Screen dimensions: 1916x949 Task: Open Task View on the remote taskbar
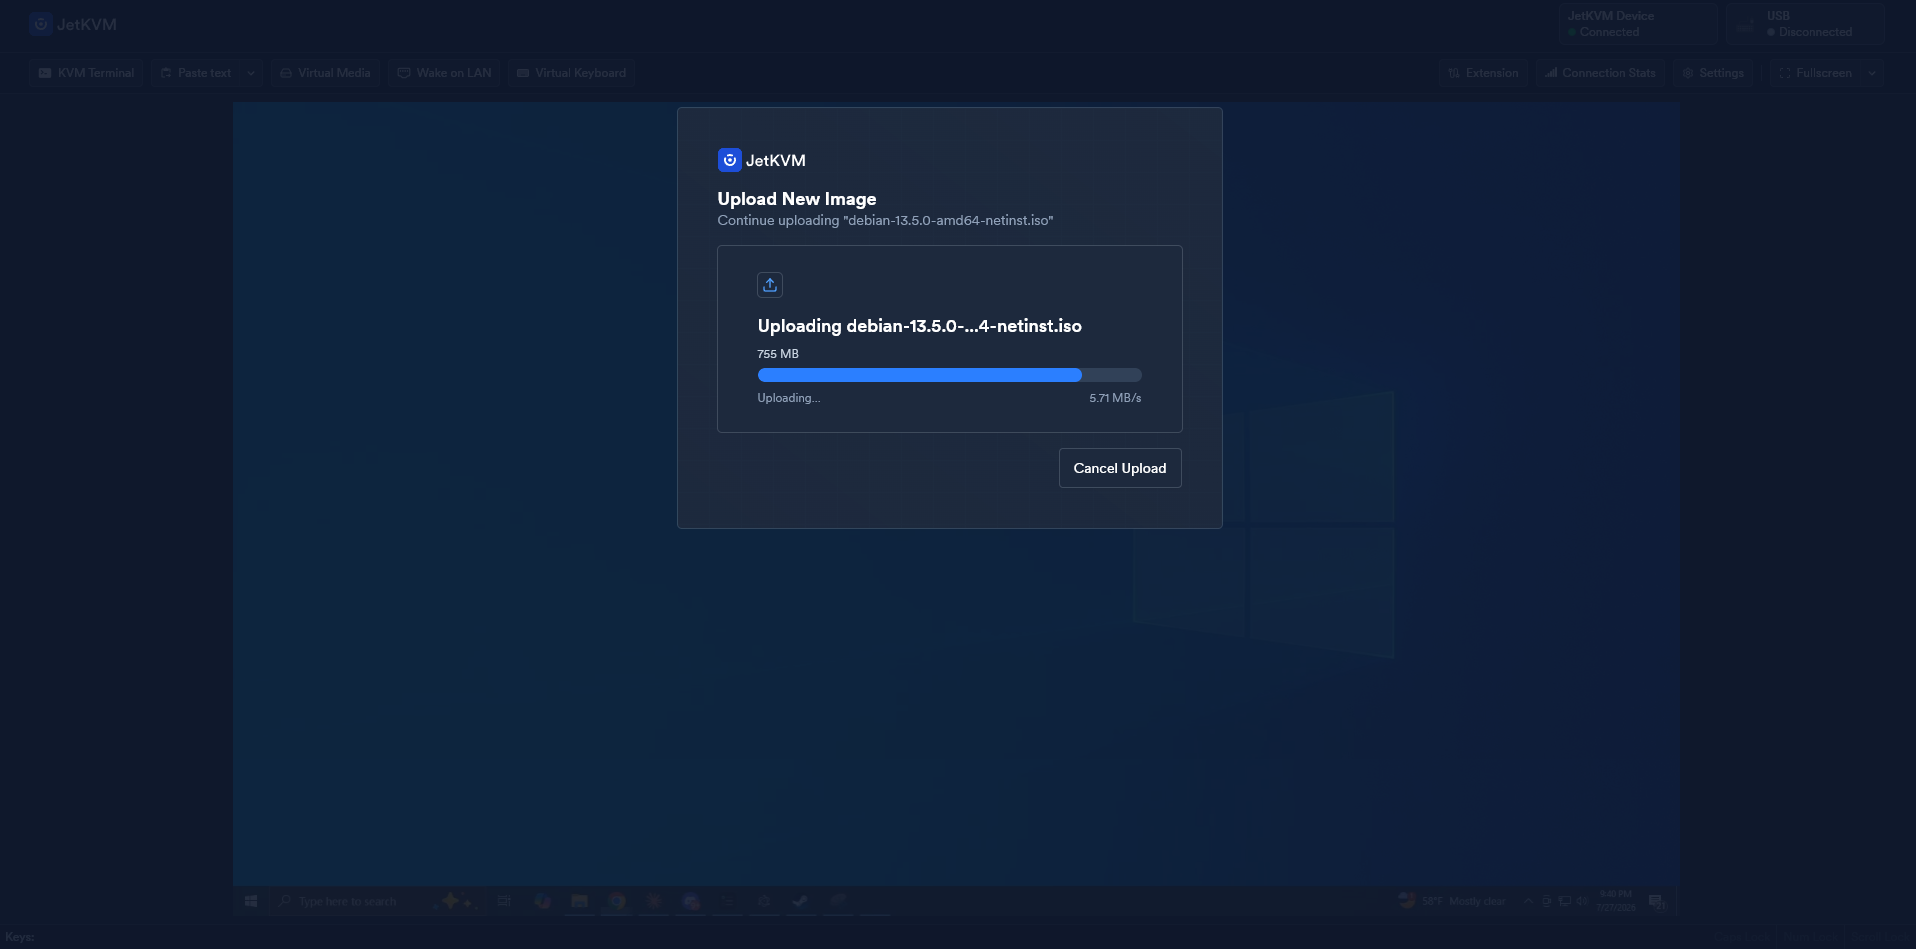(504, 901)
